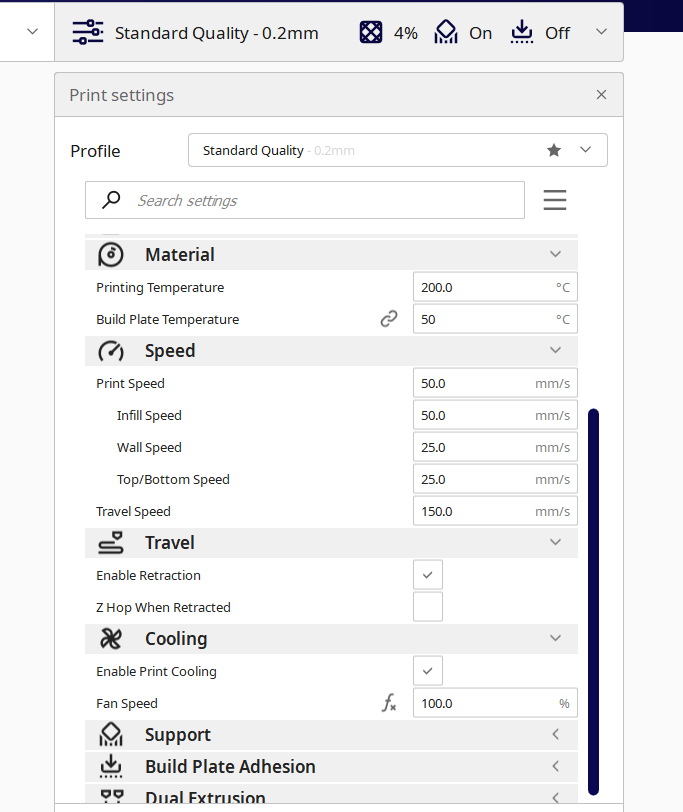Image resolution: width=683 pixels, height=812 pixels.
Task: Toggle the Enable Print Cooling checkbox
Action: [428, 671]
